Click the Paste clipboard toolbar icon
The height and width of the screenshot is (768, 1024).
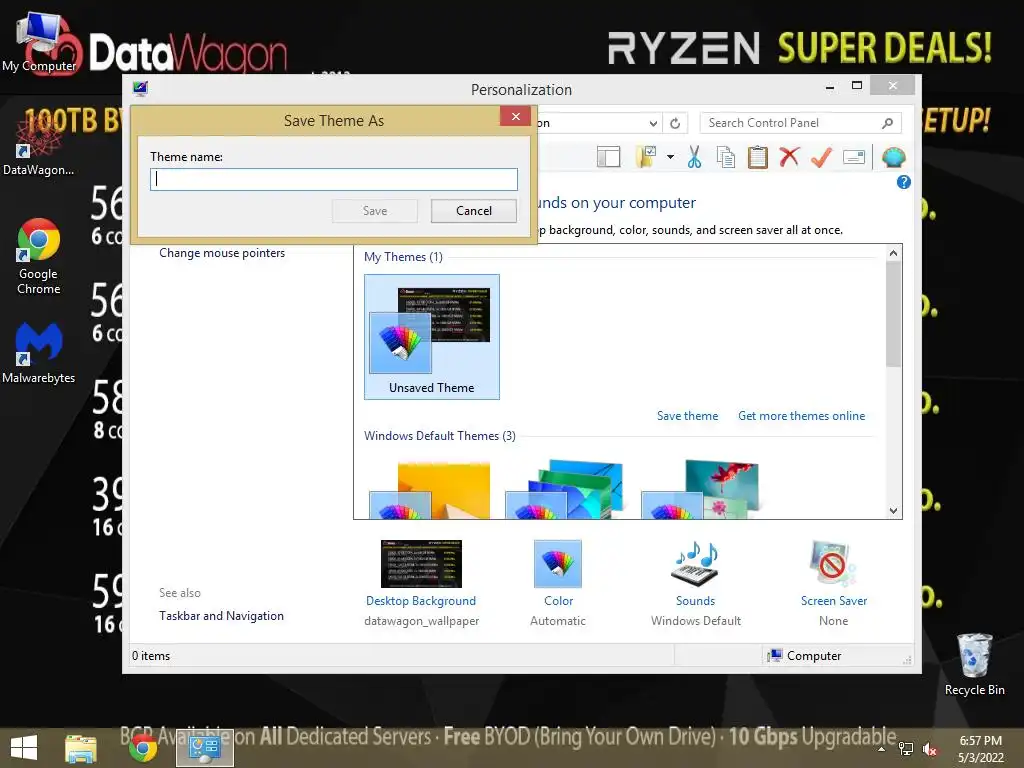pos(758,157)
